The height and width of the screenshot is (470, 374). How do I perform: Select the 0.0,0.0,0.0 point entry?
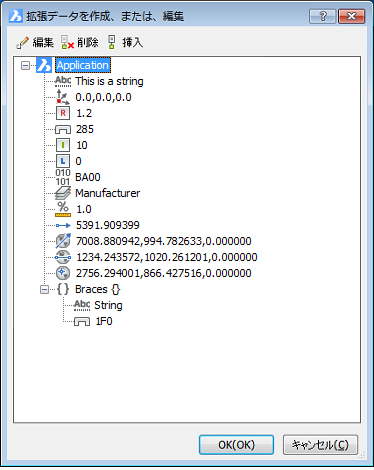(x=103, y=97)
